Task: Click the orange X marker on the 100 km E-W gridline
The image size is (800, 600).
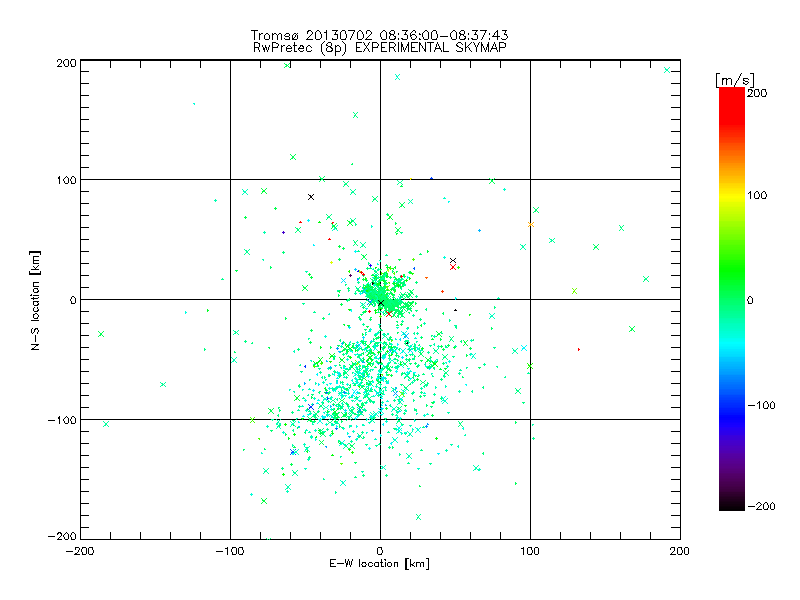Action: pyautogui.click(x=531, y=224)
